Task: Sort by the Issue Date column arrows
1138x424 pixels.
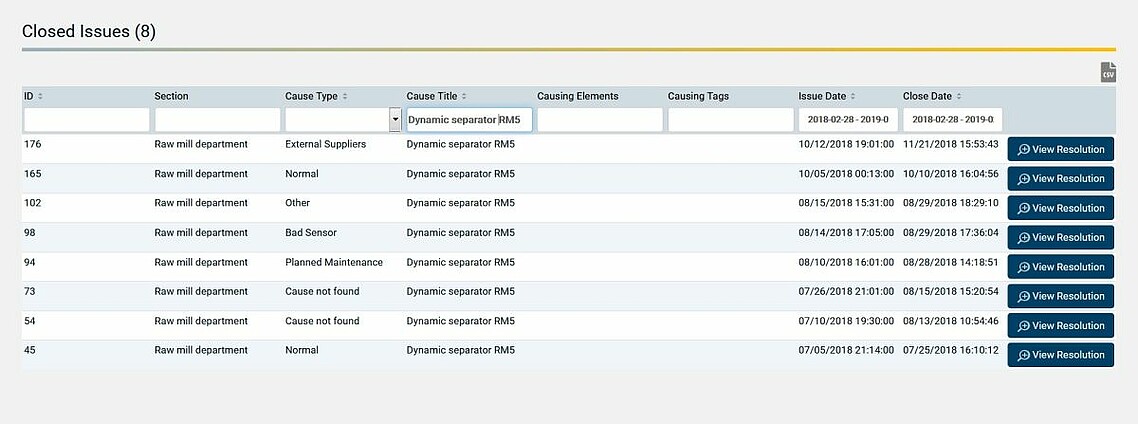Action: [x=853, y=97]
